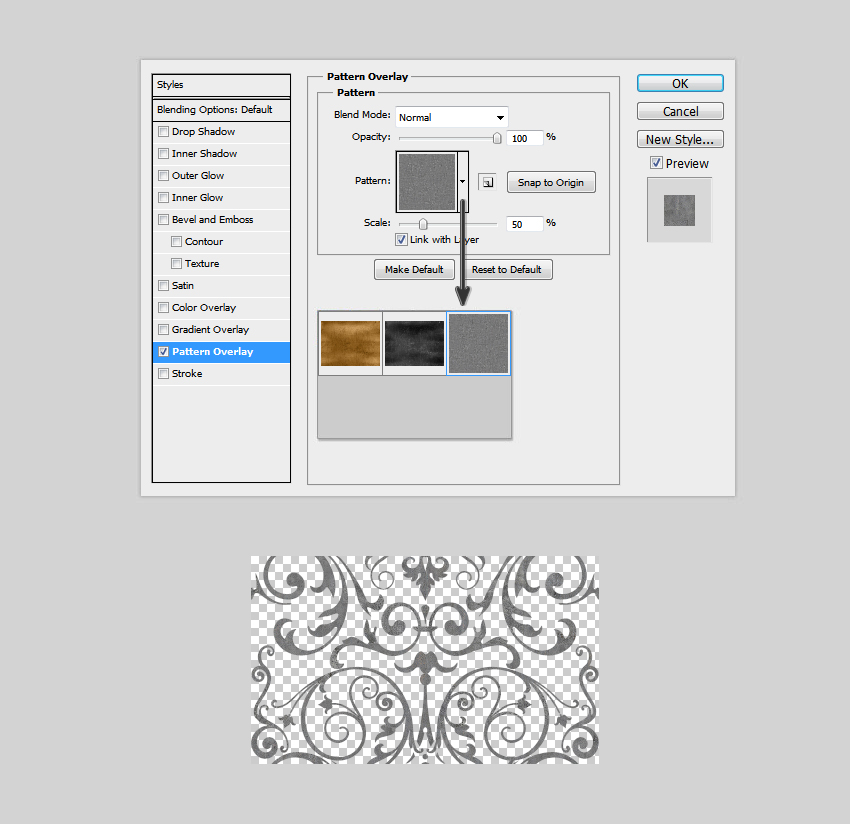Image resolution: width=850 pixels, height=824 pixels.
Task: Click the Reset to Default button
Action: (506, 269)
